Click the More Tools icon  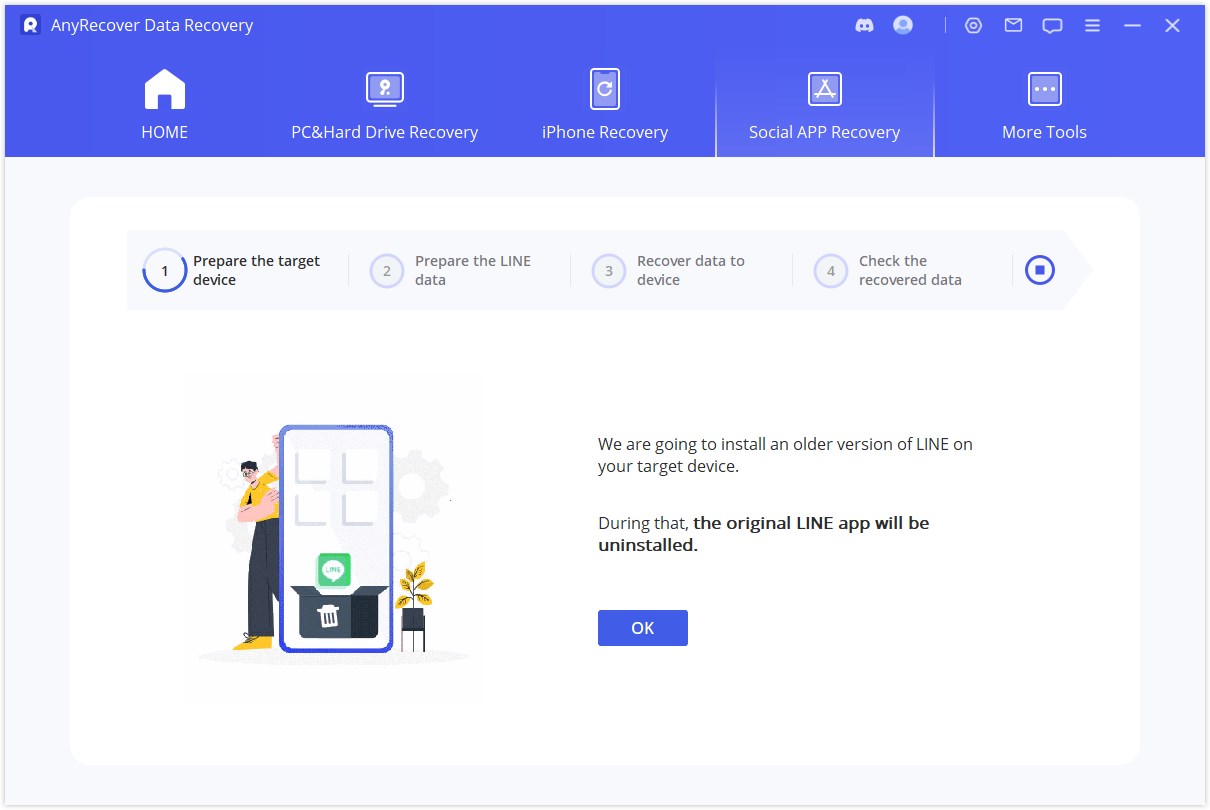click(x=1044, y=89)
